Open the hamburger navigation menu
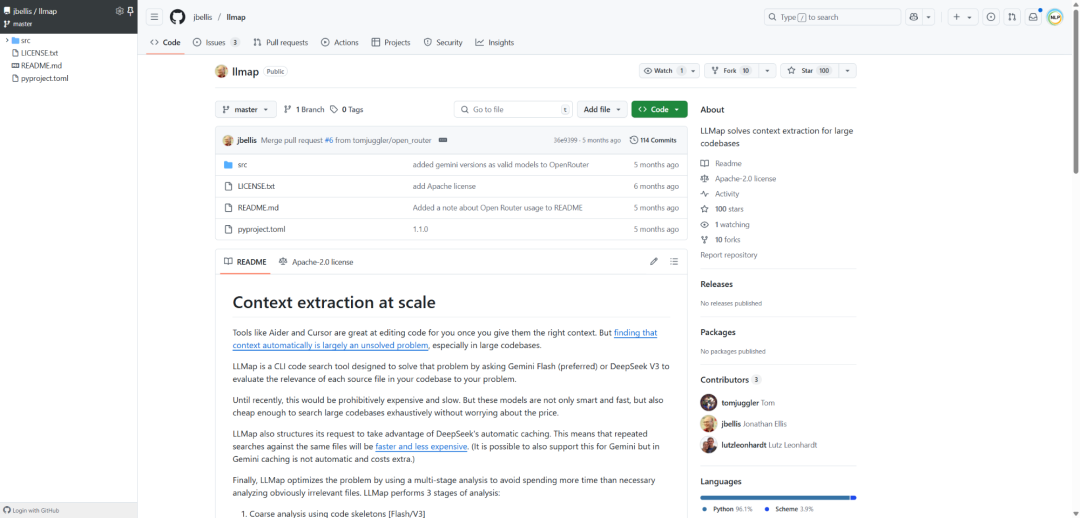Viewport: 1080px width, 518px height. (154, 17)
